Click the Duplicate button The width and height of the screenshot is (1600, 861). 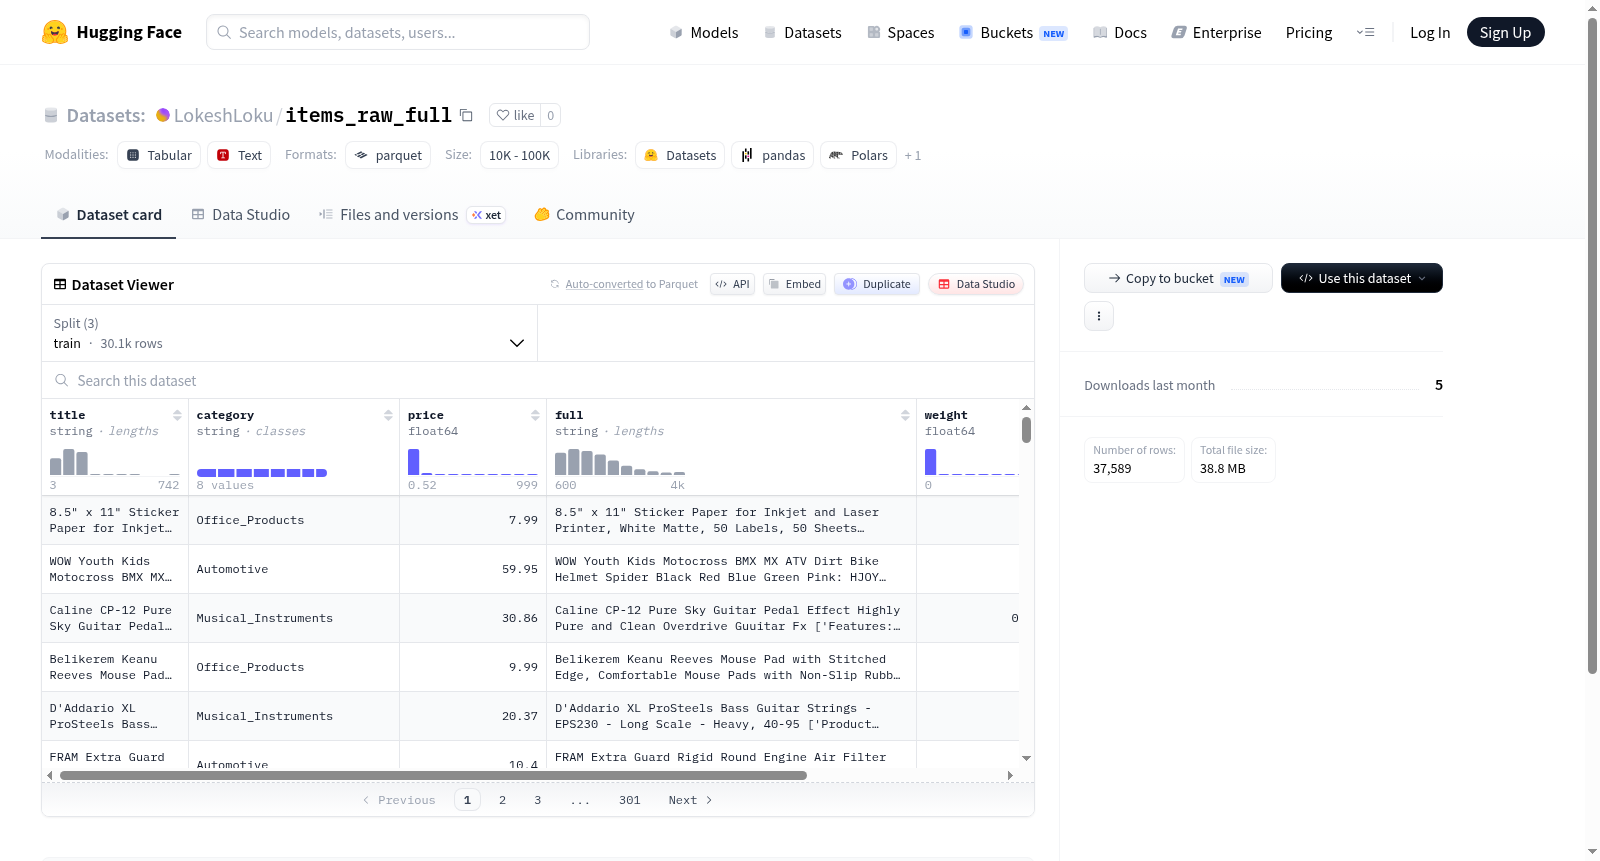click(x=877, y=284)
